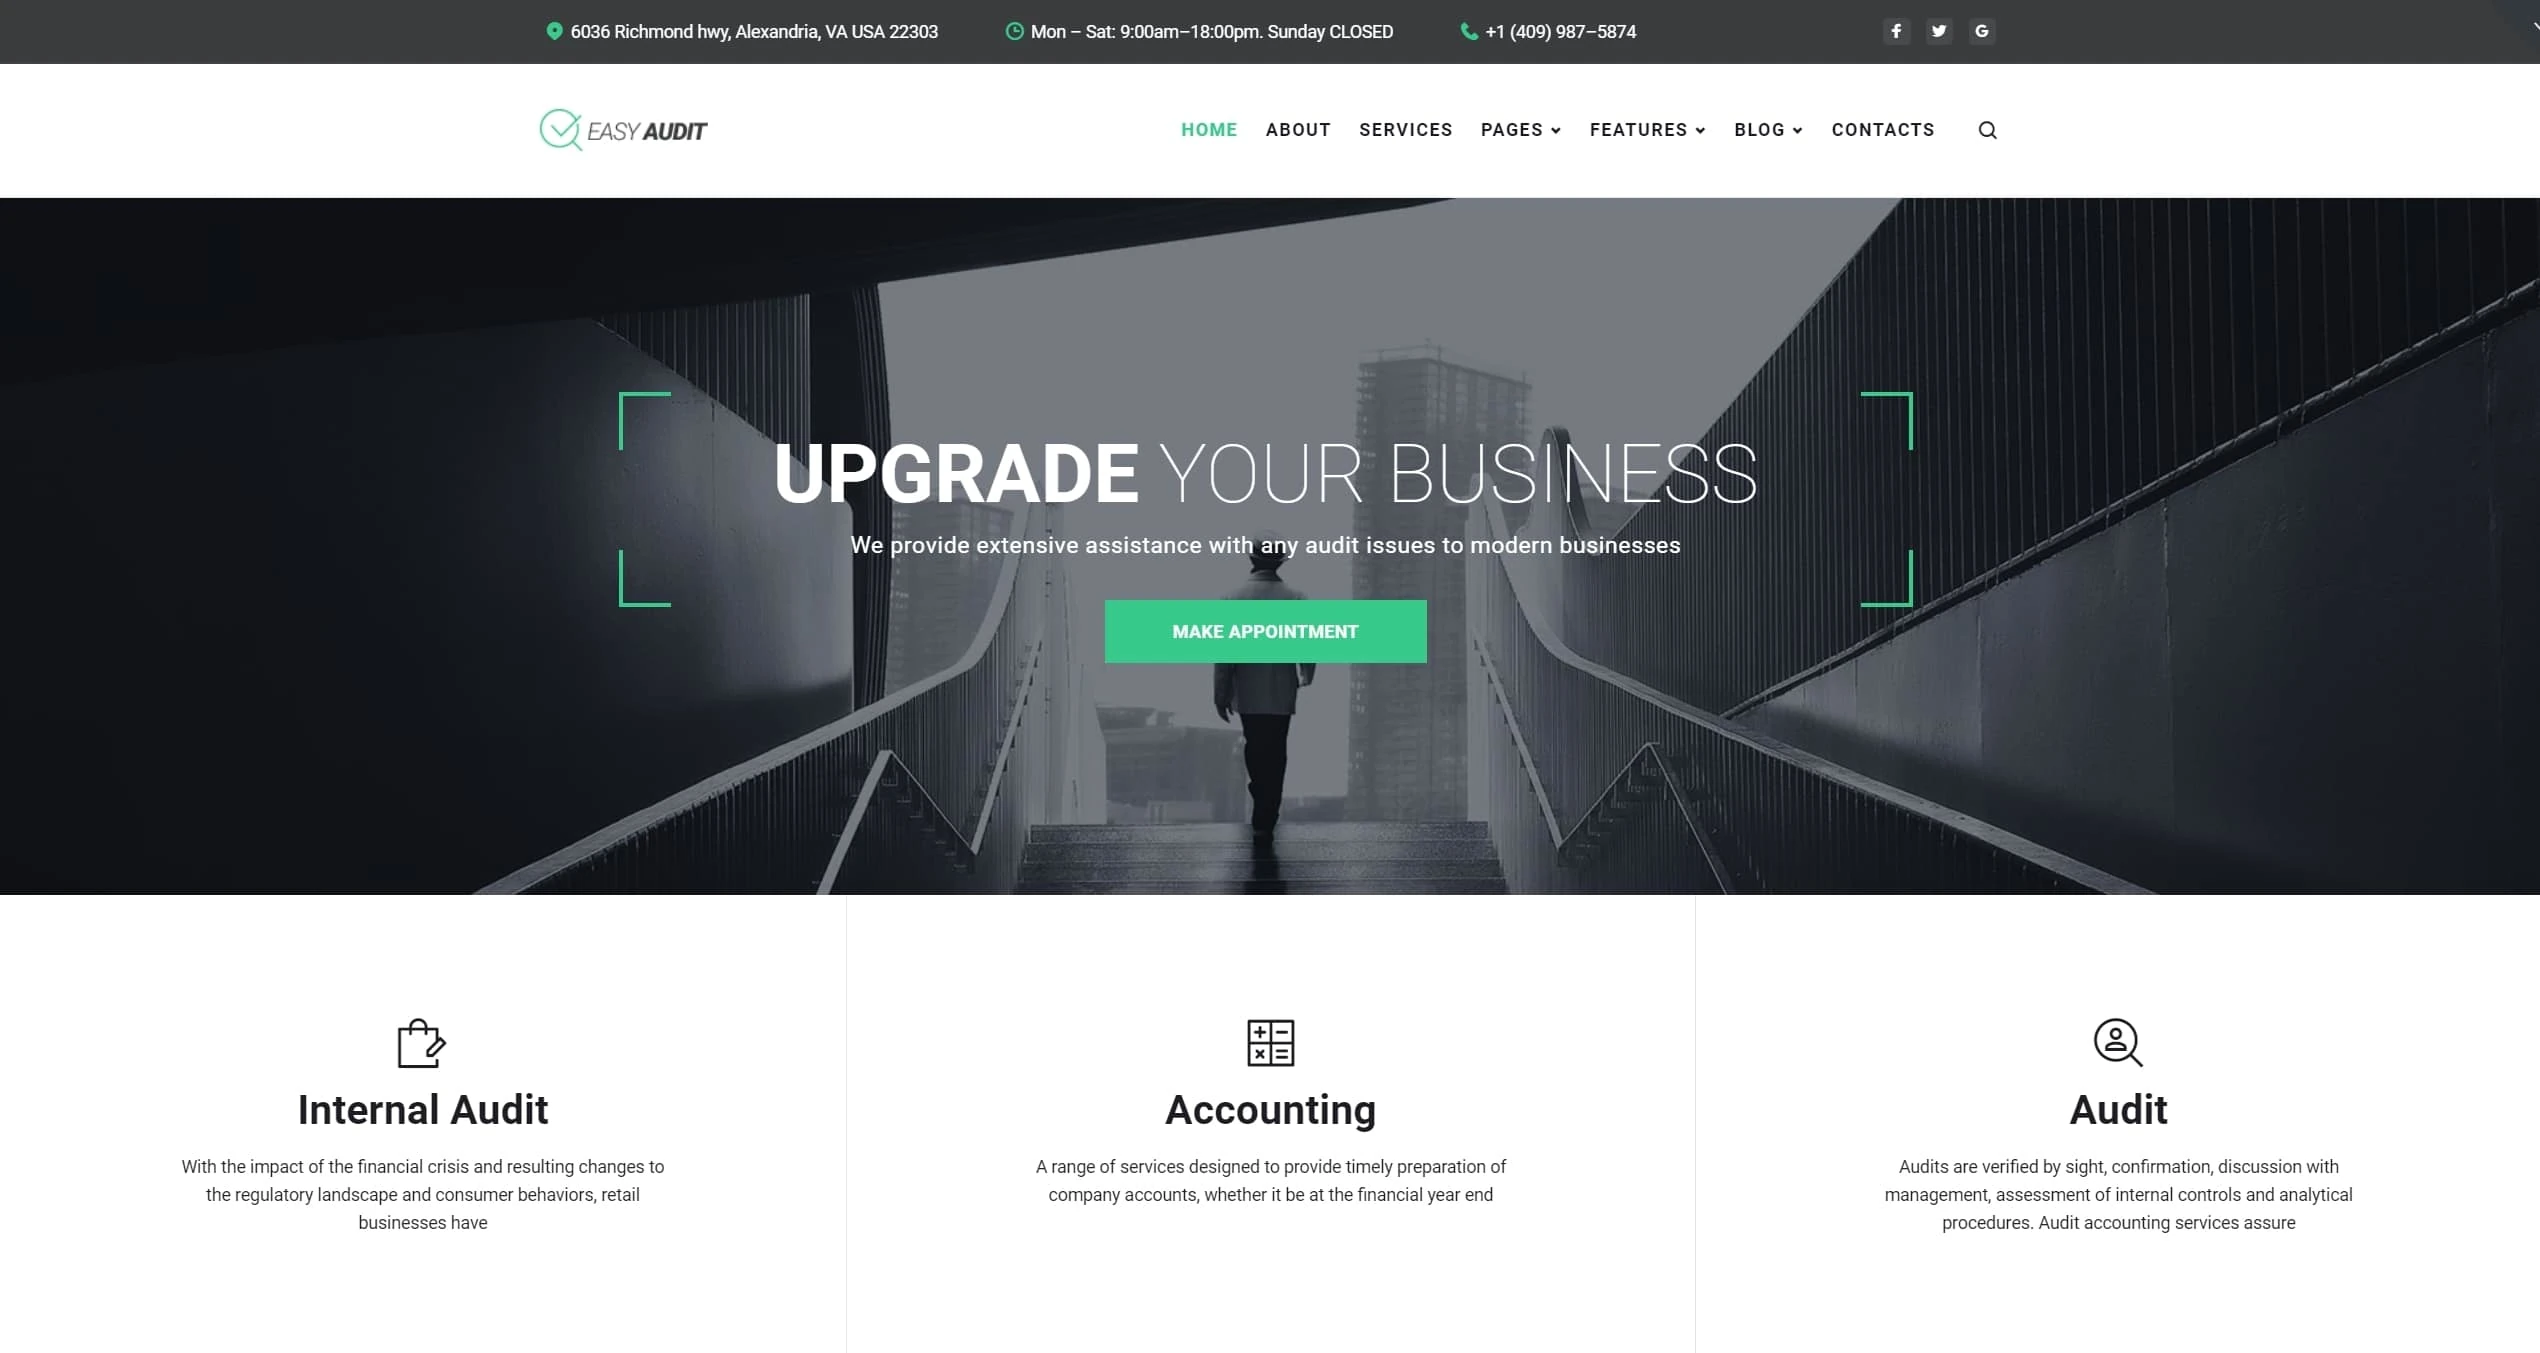Click the SERVICES menu item
The width and height of the screenshot is (2540, 1353).
(1404, 129)
